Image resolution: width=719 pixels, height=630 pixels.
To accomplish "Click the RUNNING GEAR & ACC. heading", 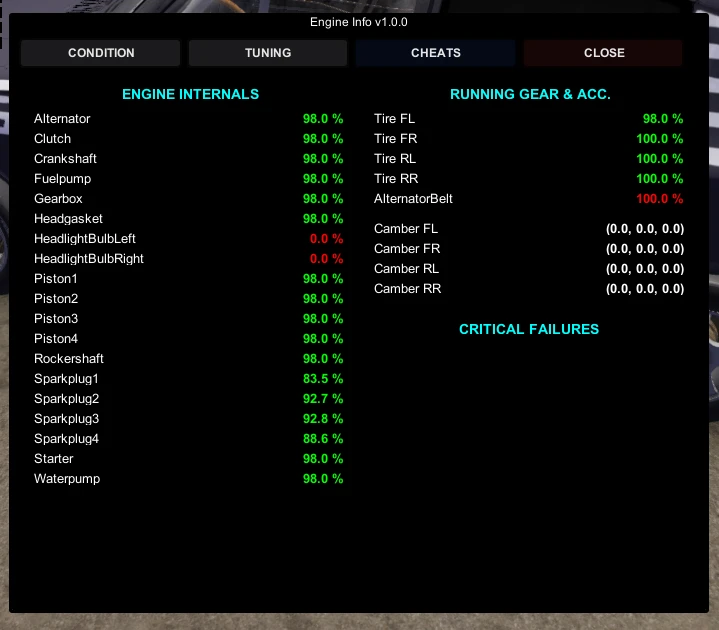I will point(530,94).
